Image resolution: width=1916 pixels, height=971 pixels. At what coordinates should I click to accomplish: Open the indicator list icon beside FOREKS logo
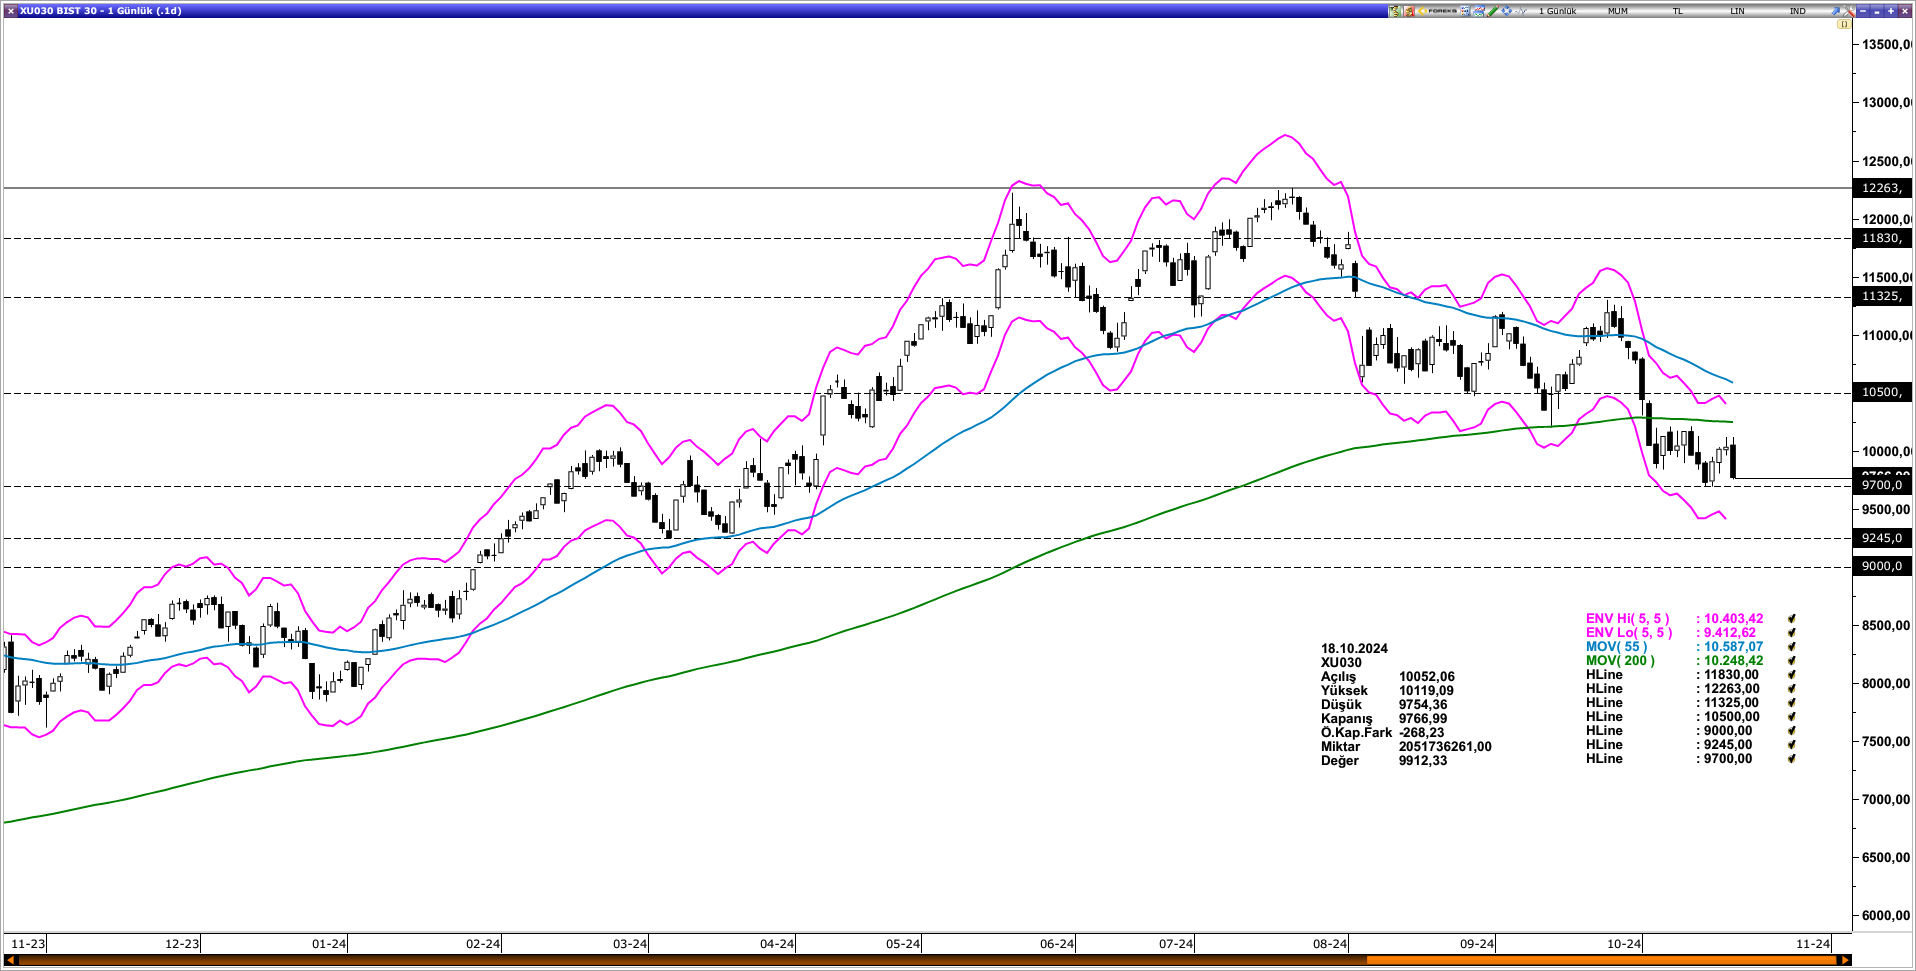pos(1465,11)
